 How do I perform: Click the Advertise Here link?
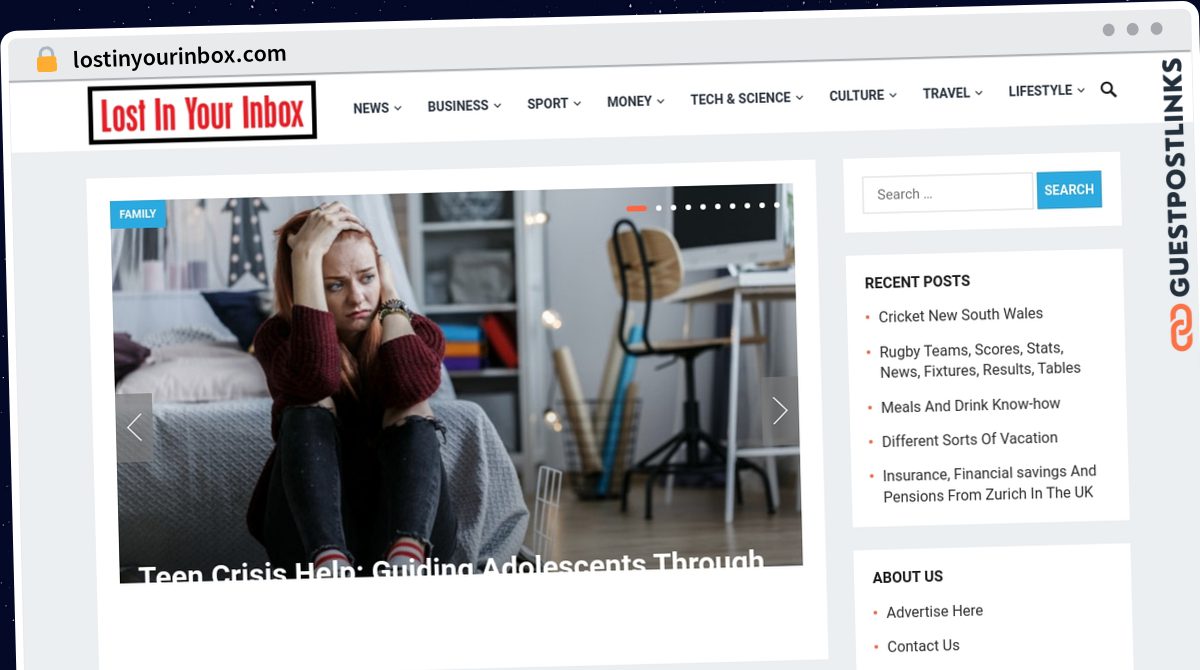(x=934, y=611)
